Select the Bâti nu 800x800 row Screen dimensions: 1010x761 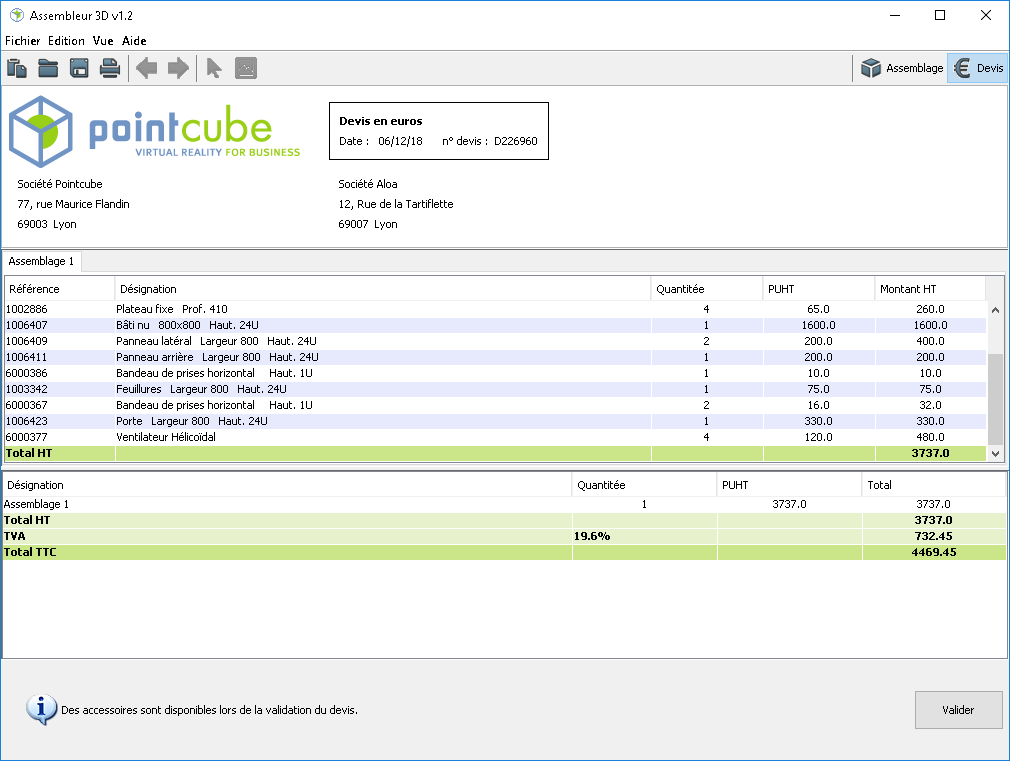(x=495, y=325)
